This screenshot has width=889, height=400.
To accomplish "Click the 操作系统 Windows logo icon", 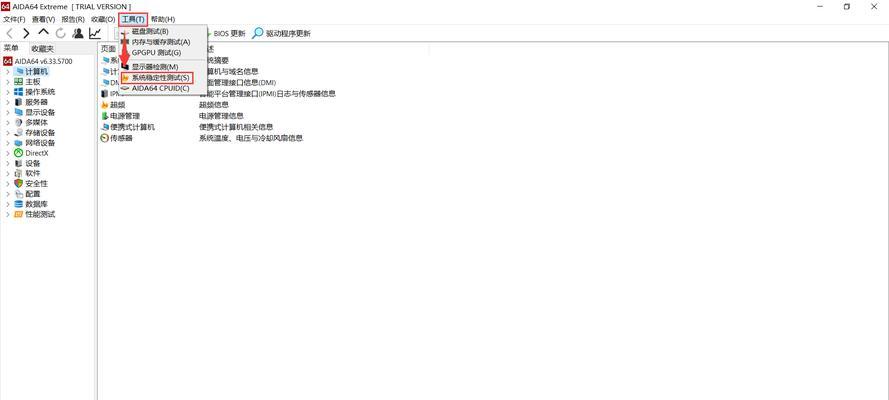I will pyautogui.click(x=19, y=92).
